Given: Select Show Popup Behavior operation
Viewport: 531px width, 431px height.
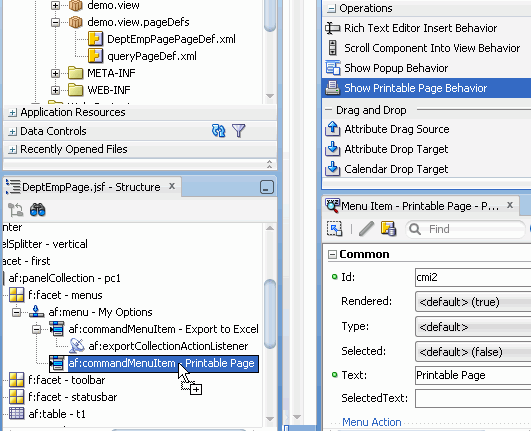Looking at the screenshot, I should click(x=396, y=68).
